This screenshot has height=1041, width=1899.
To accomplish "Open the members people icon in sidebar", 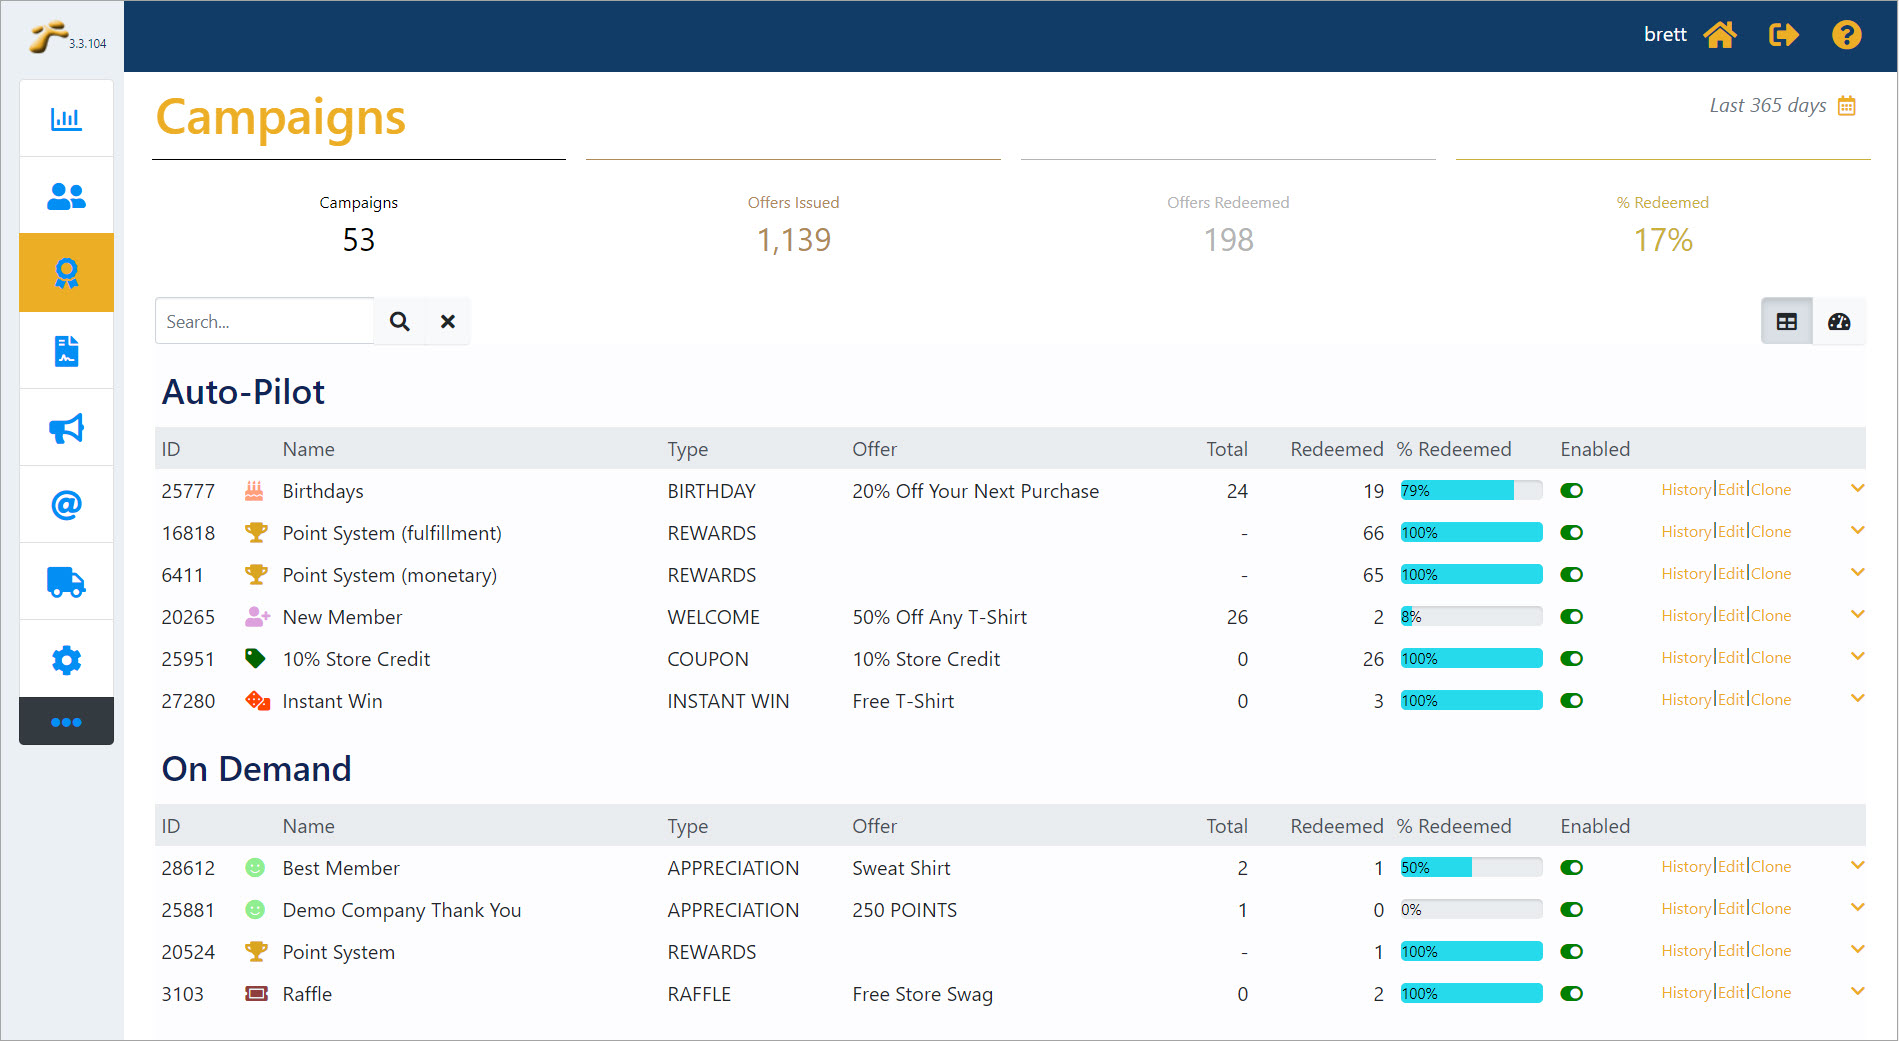I will point(66,196).
